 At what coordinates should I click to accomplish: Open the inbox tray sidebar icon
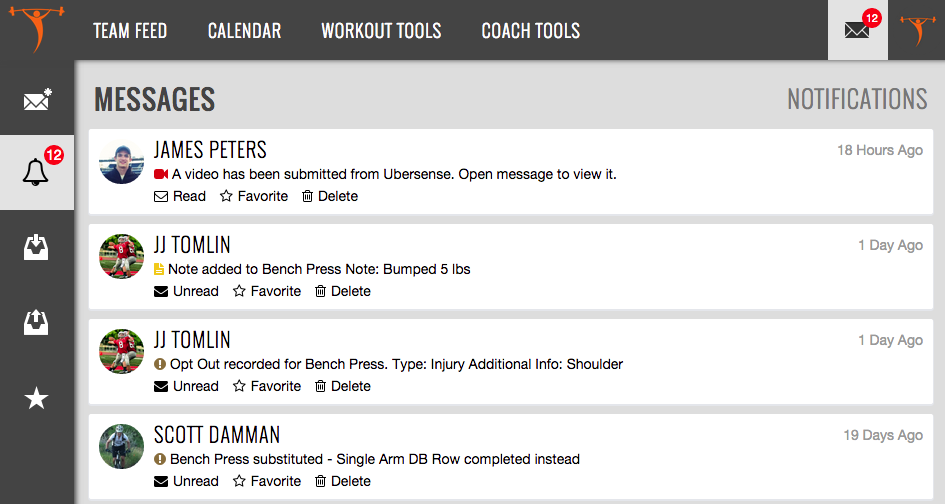click(37, 247)
